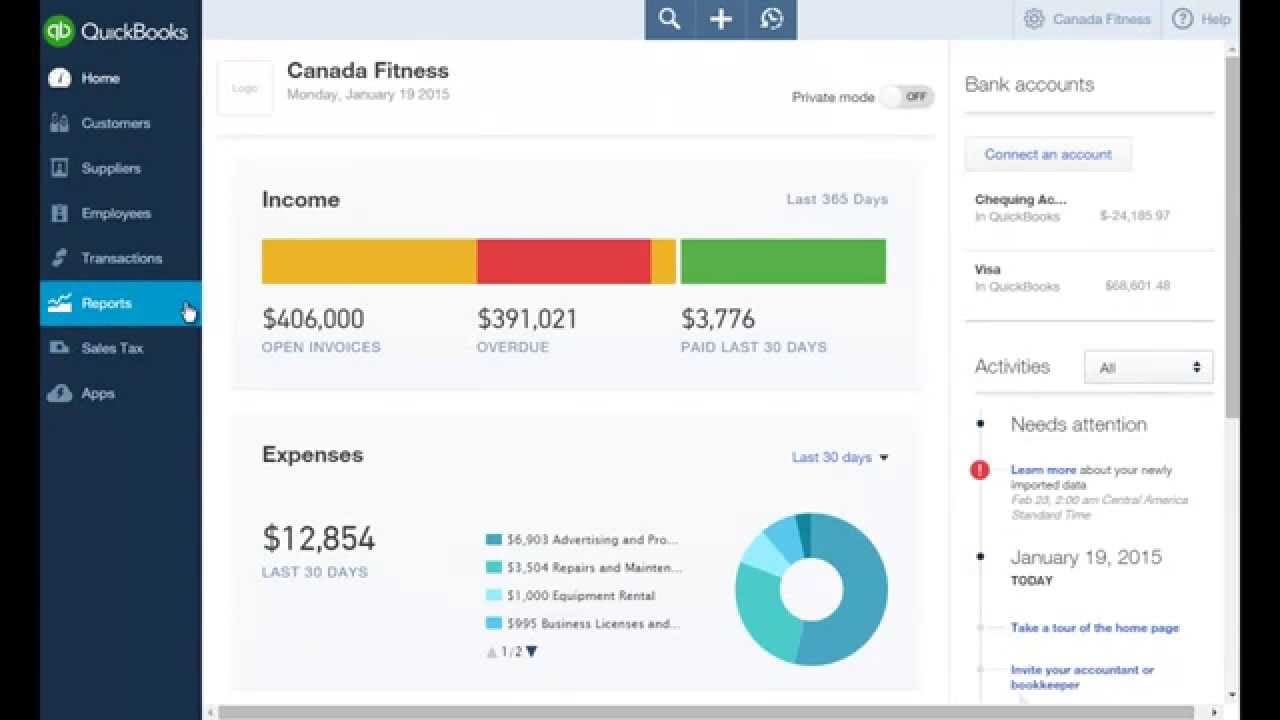
Task: Open Suppliers in the sidebar
Action: pos(120,168)
